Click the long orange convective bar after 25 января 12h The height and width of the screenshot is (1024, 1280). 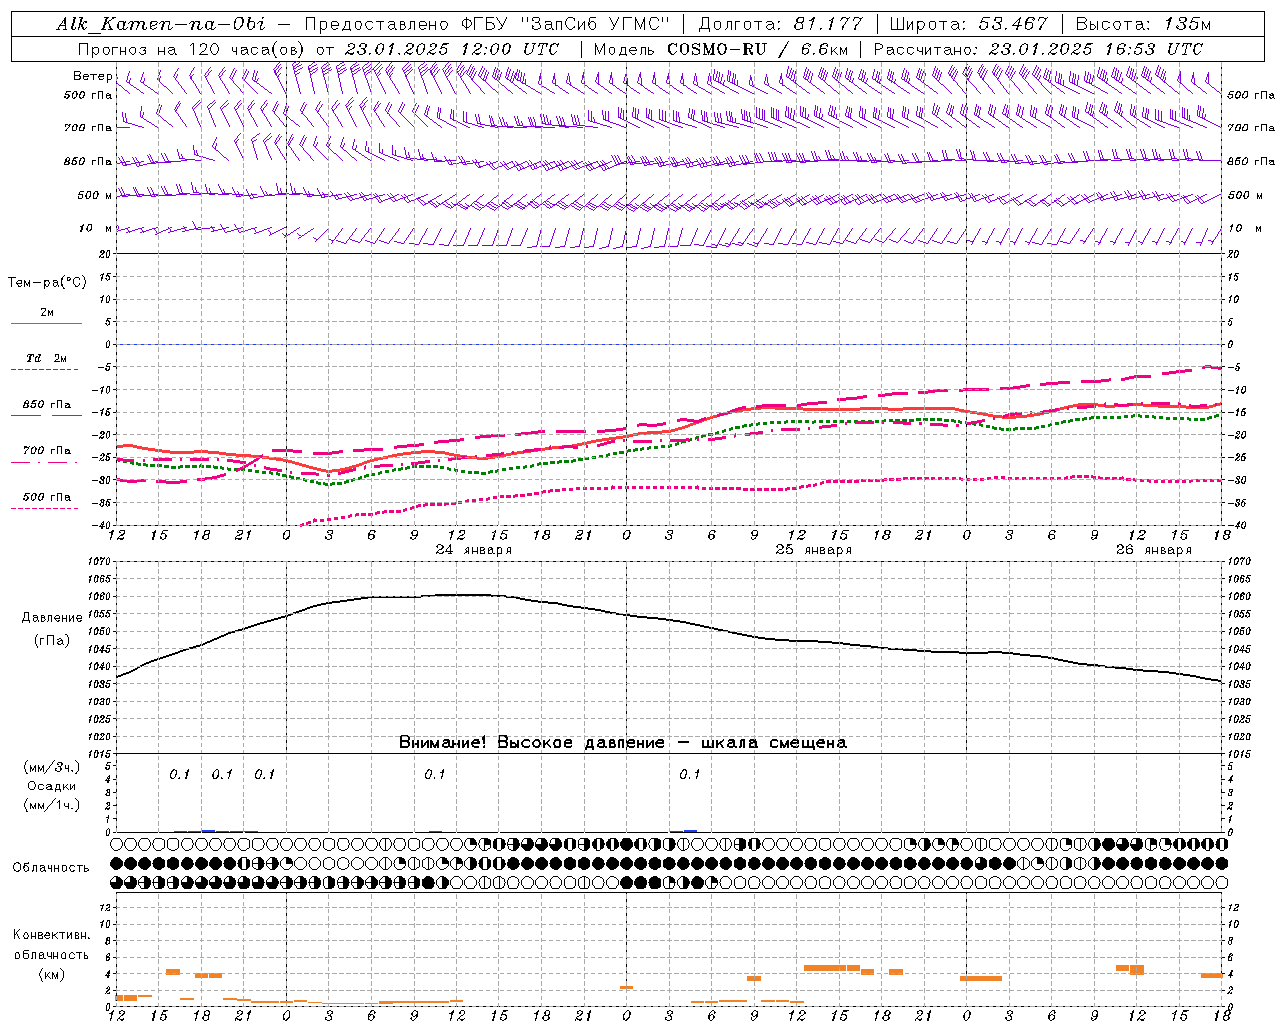832,968
